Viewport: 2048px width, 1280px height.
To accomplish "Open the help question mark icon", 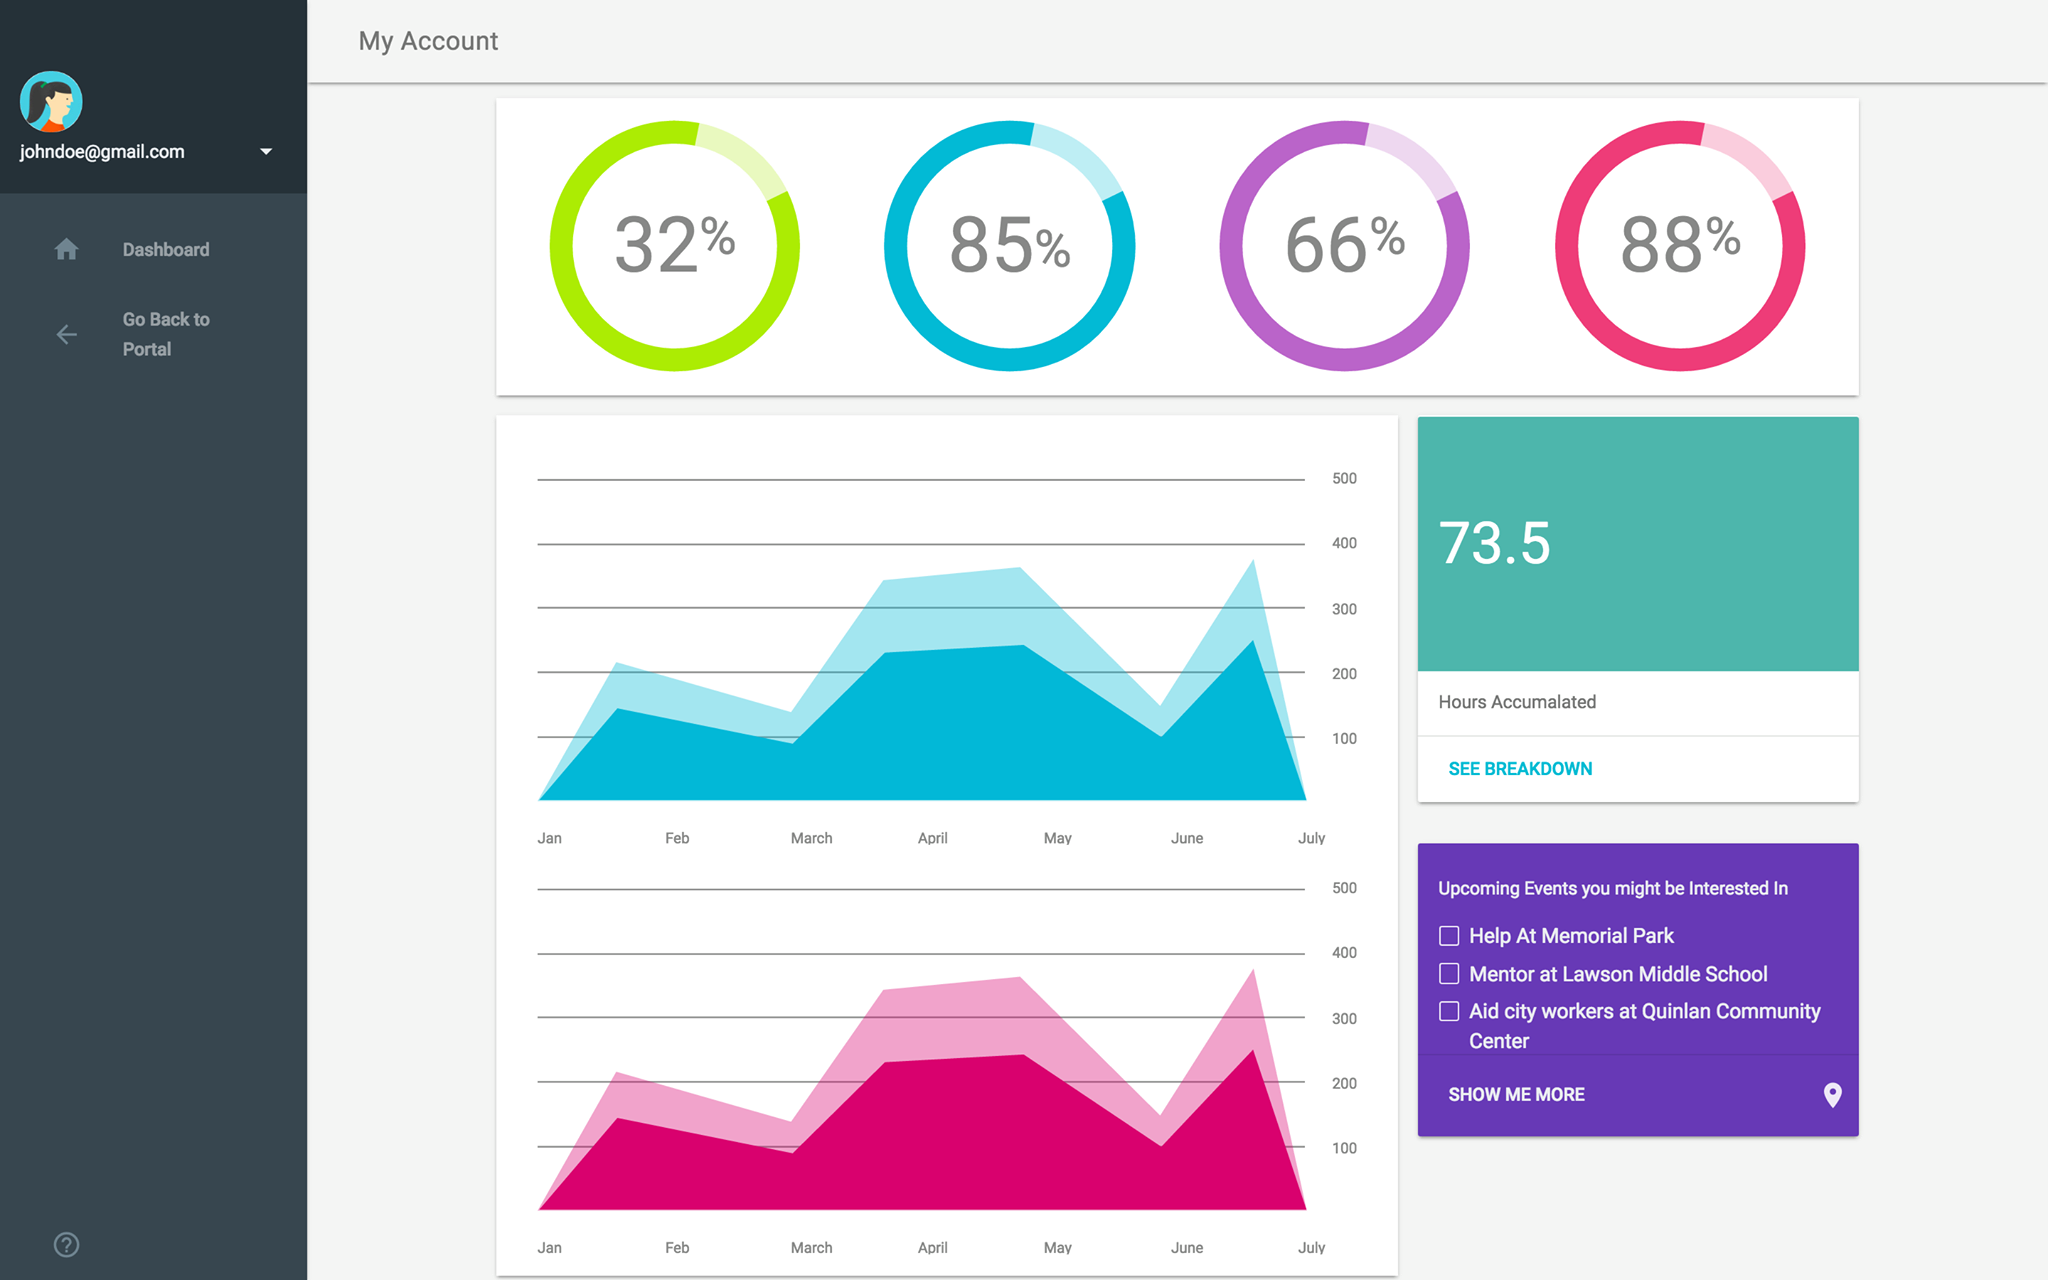I will click(66, 1244).
